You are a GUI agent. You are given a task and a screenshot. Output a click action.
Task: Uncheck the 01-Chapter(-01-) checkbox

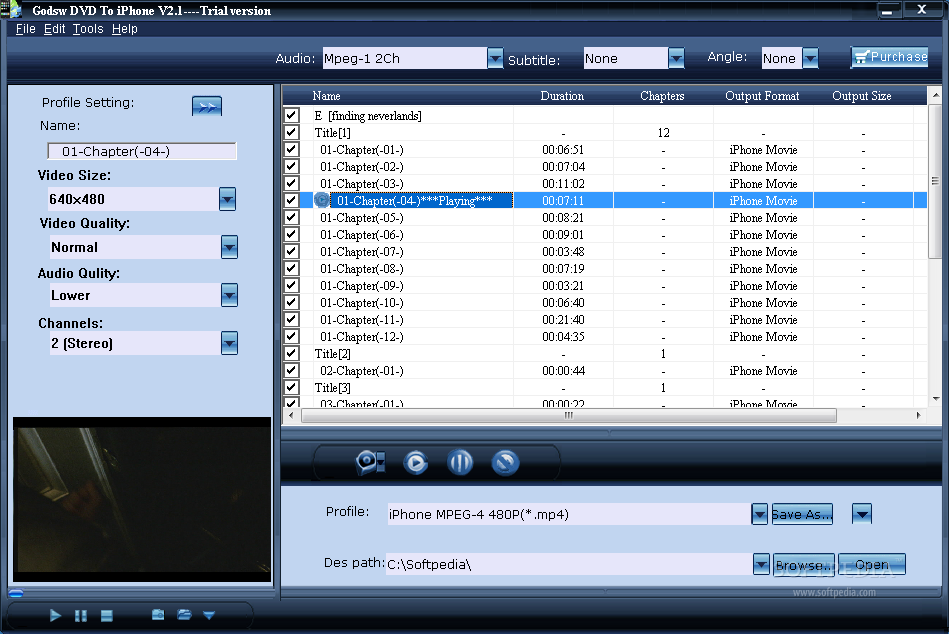[292, 149]
